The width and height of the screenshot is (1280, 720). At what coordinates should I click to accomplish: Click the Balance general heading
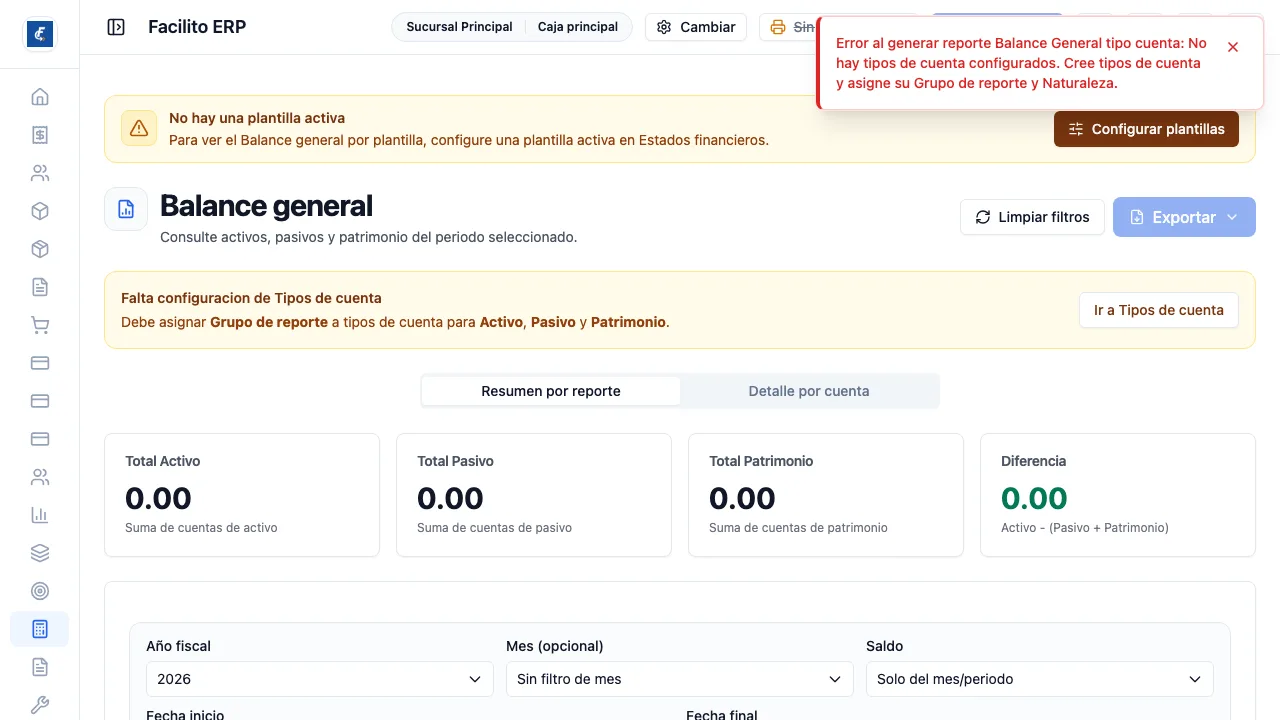(266, 206)
